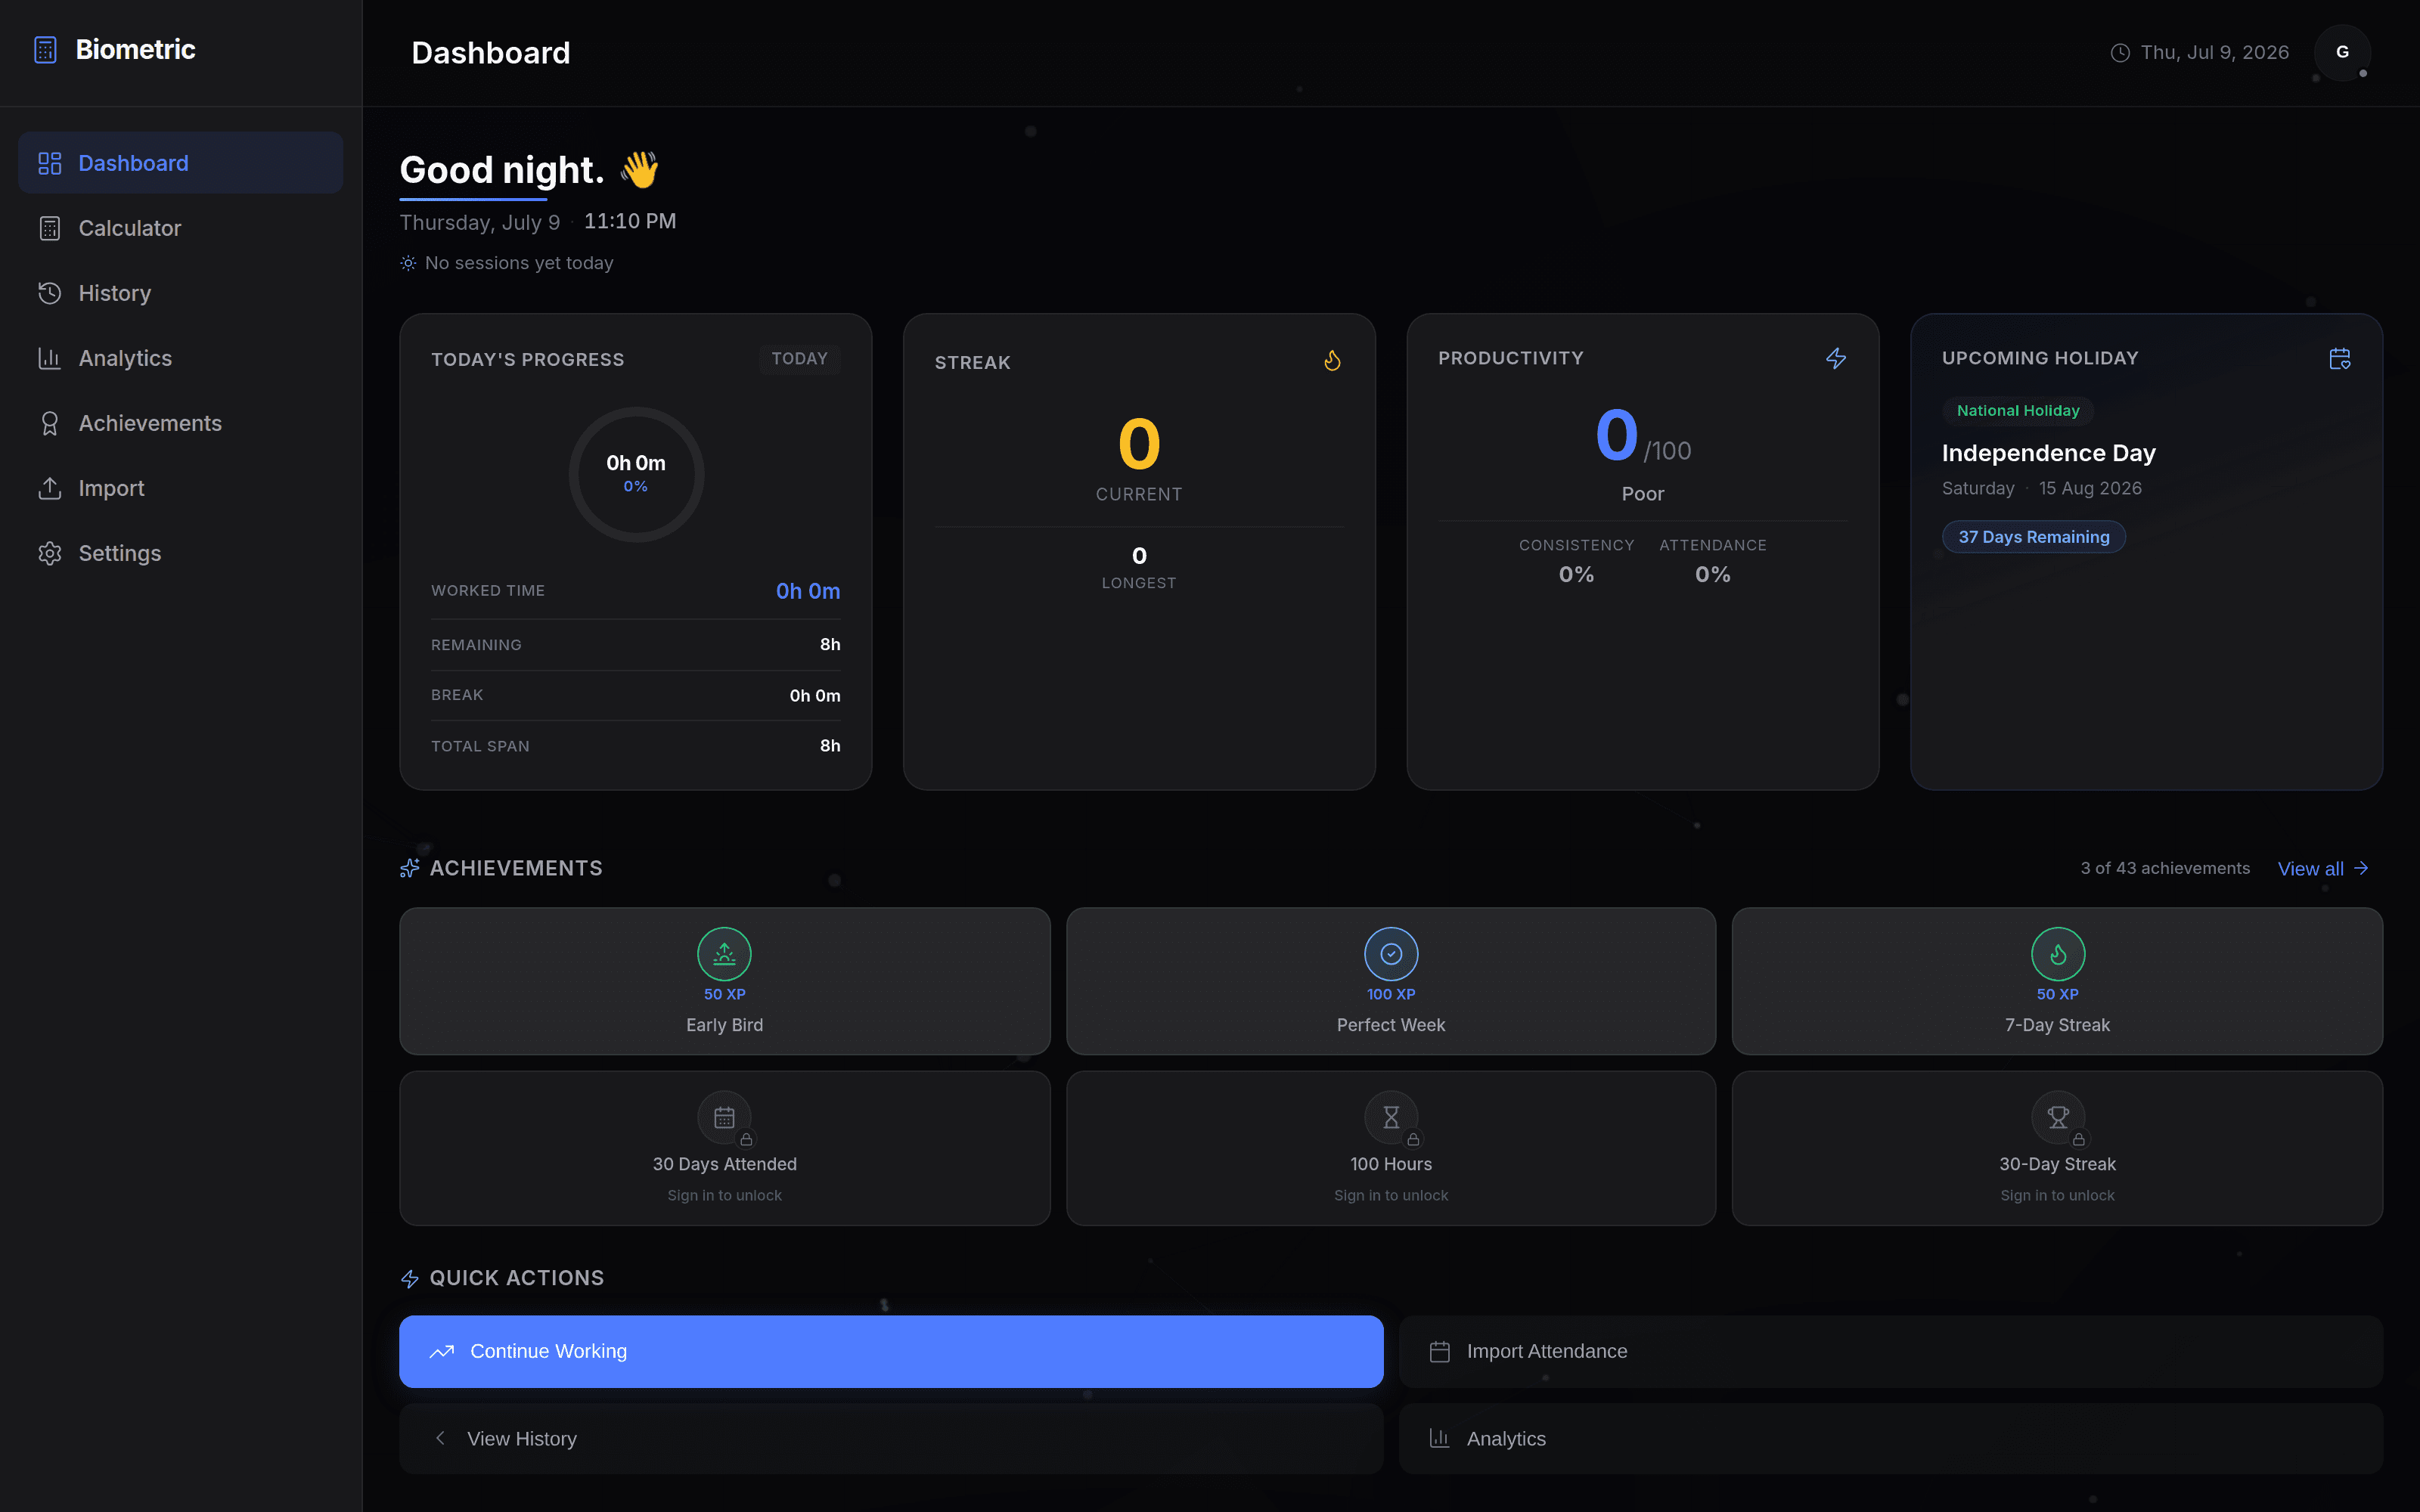Navigate to Analytics in the sidebar
The image size is (2420, 1512).
point(181,358)
